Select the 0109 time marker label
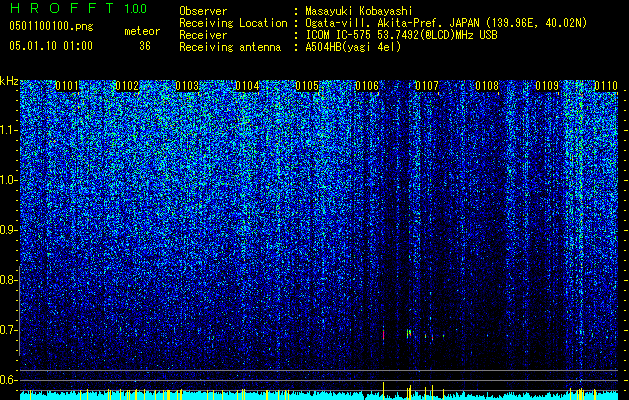Viewport: 629px width, 400px height. [547, 86]
